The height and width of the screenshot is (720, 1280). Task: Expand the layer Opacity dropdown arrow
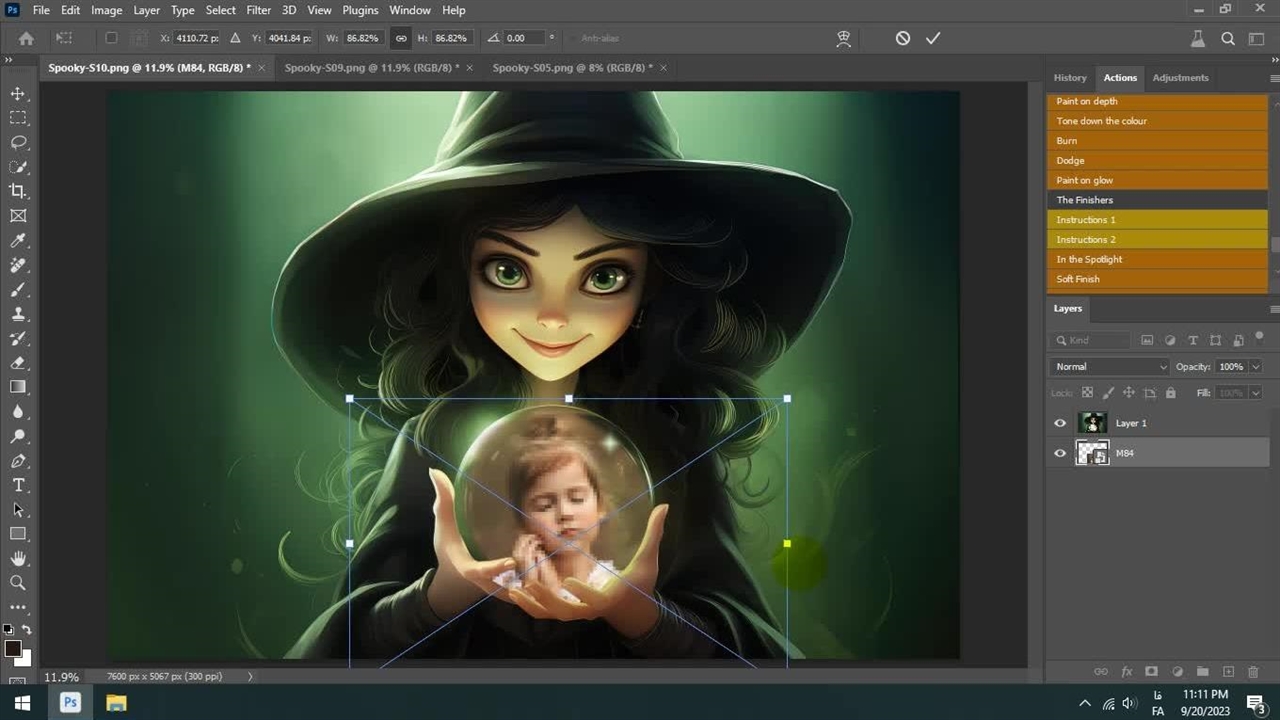pos(1255,367)
